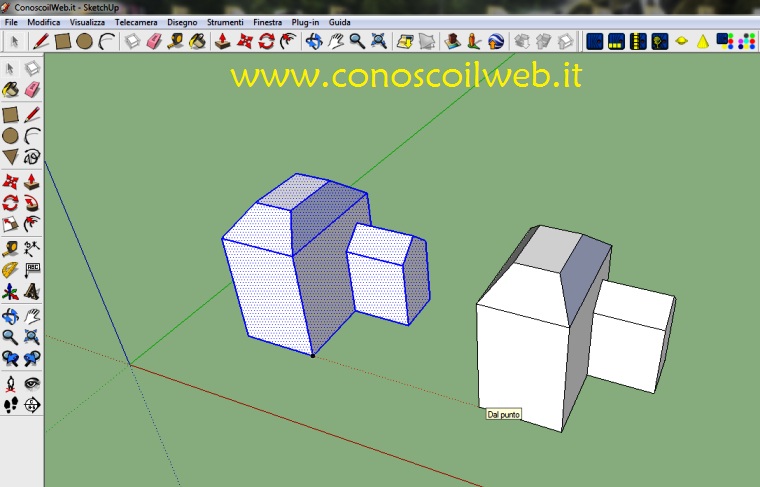Select the Section Plane tool
Screen dimensions: 760x487
(x=32, y=405)
